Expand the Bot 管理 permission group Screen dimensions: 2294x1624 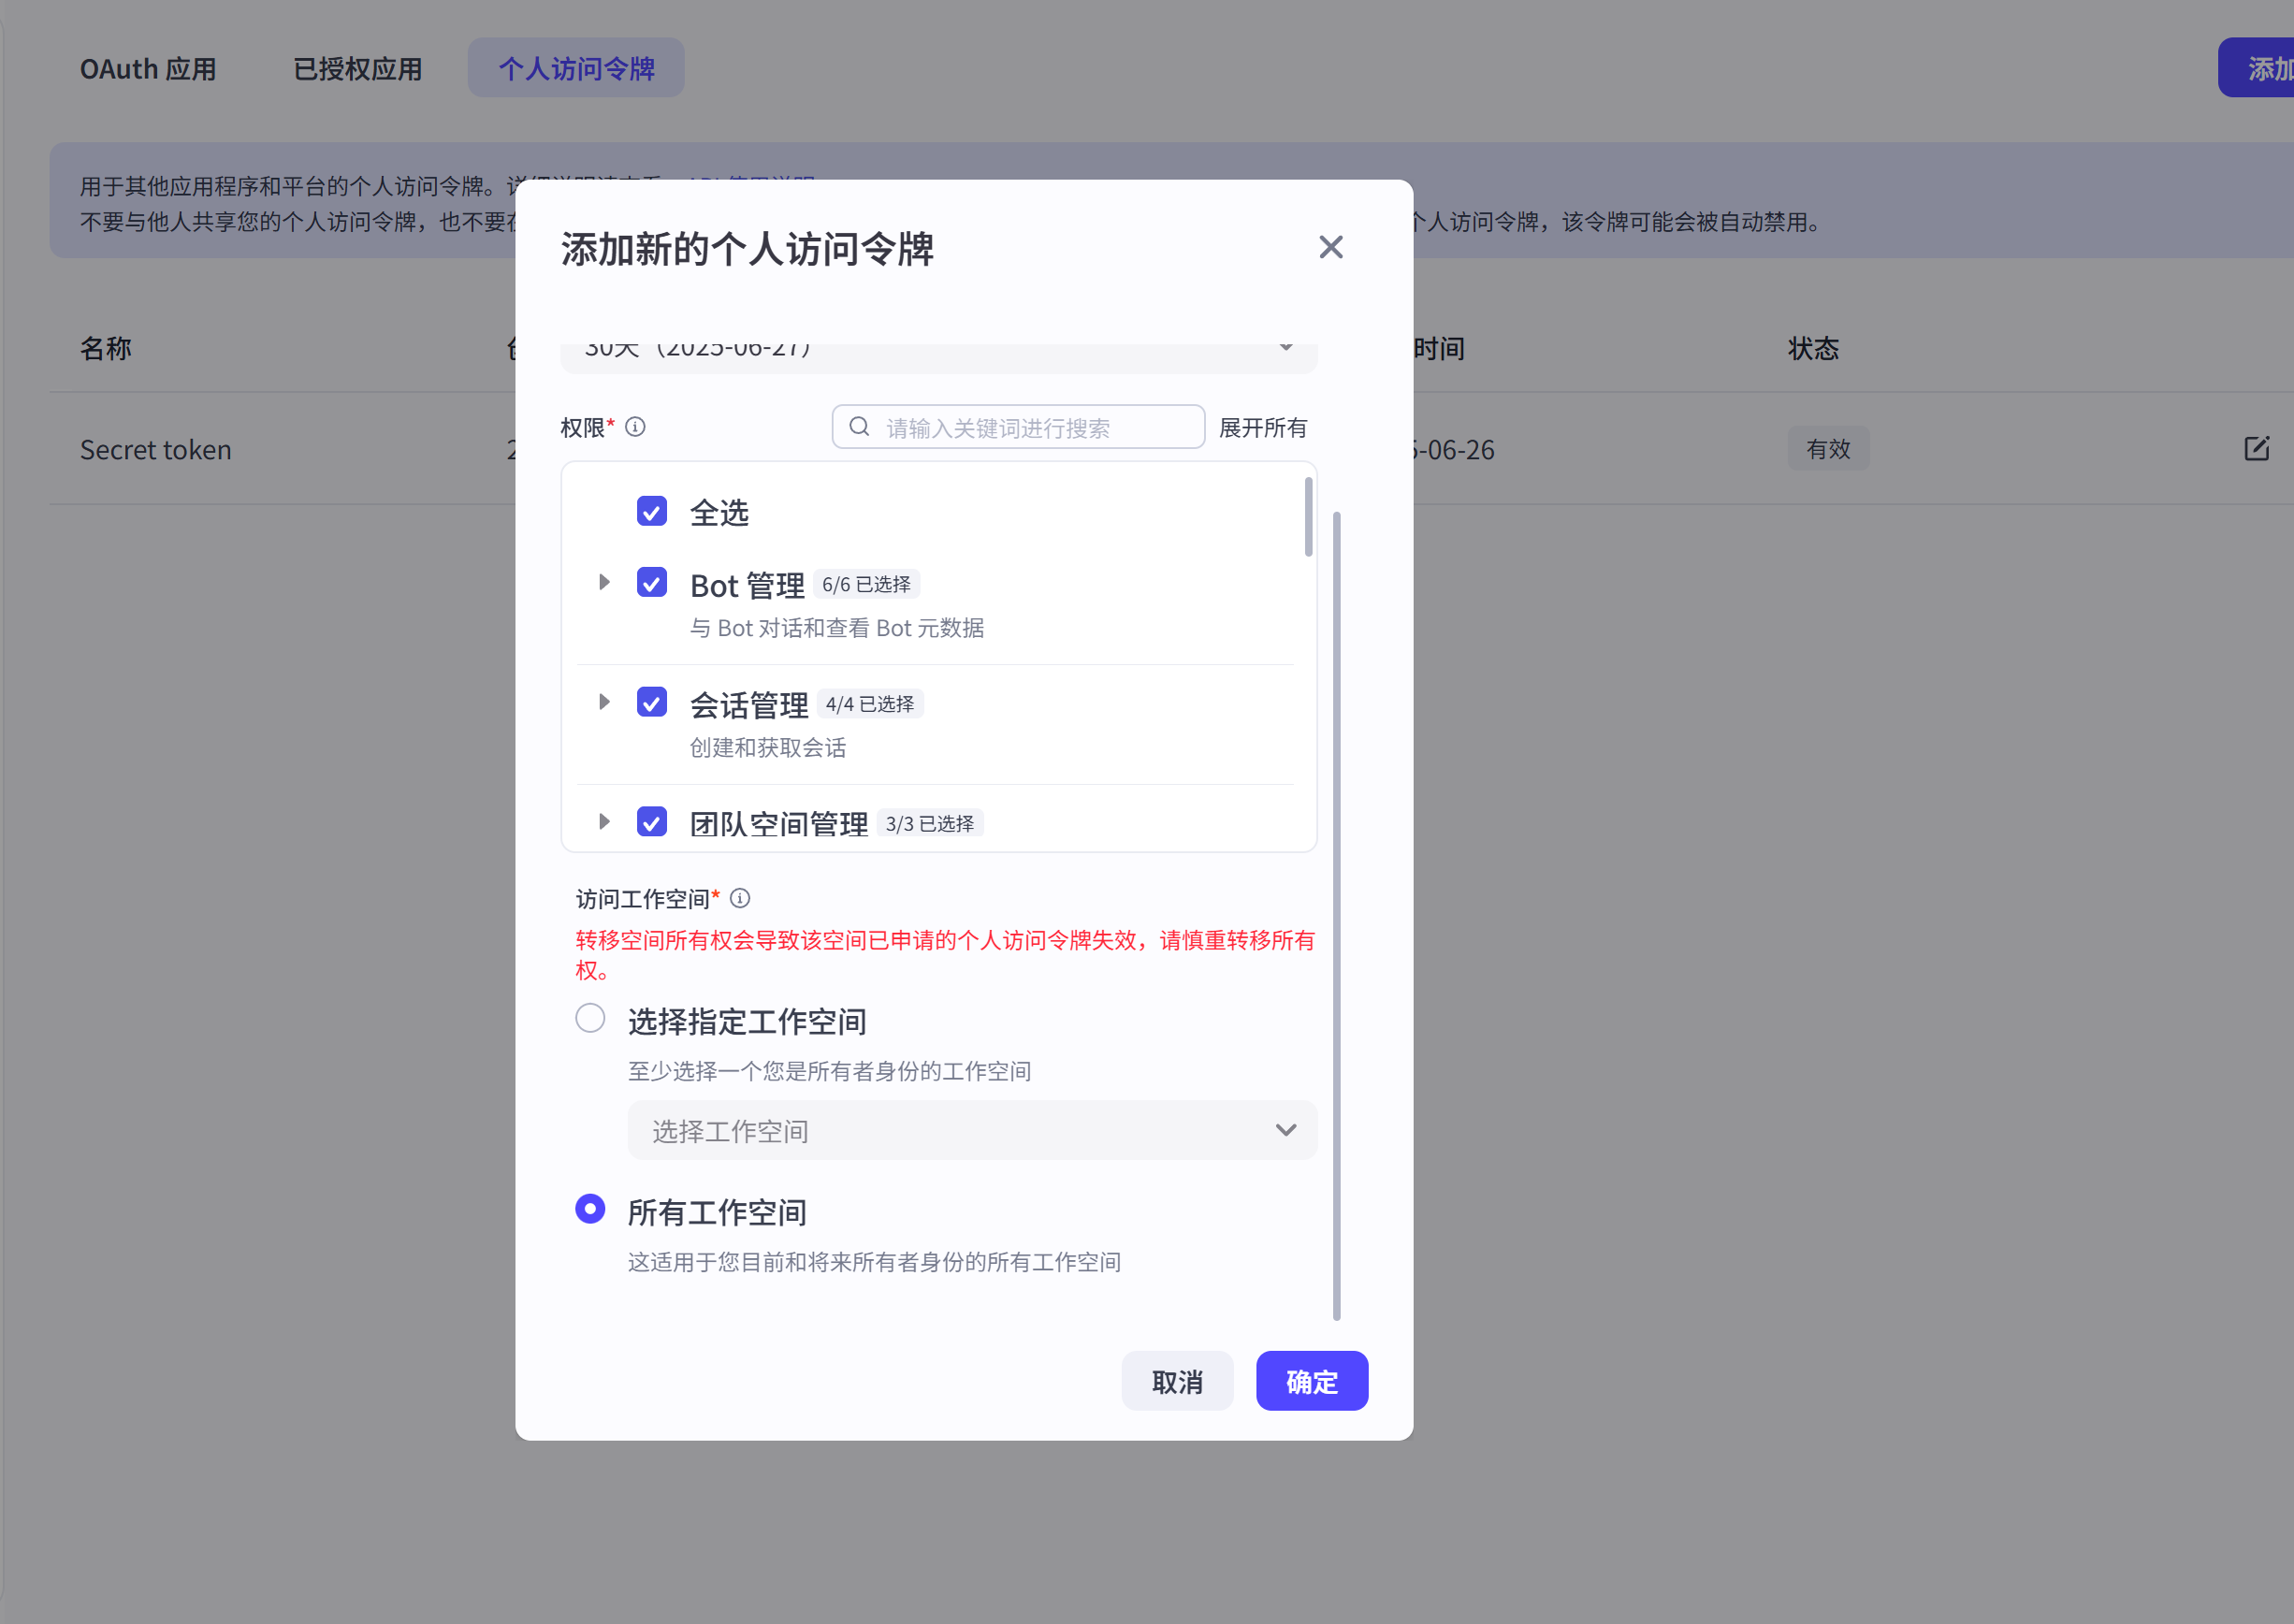[603, 583]
